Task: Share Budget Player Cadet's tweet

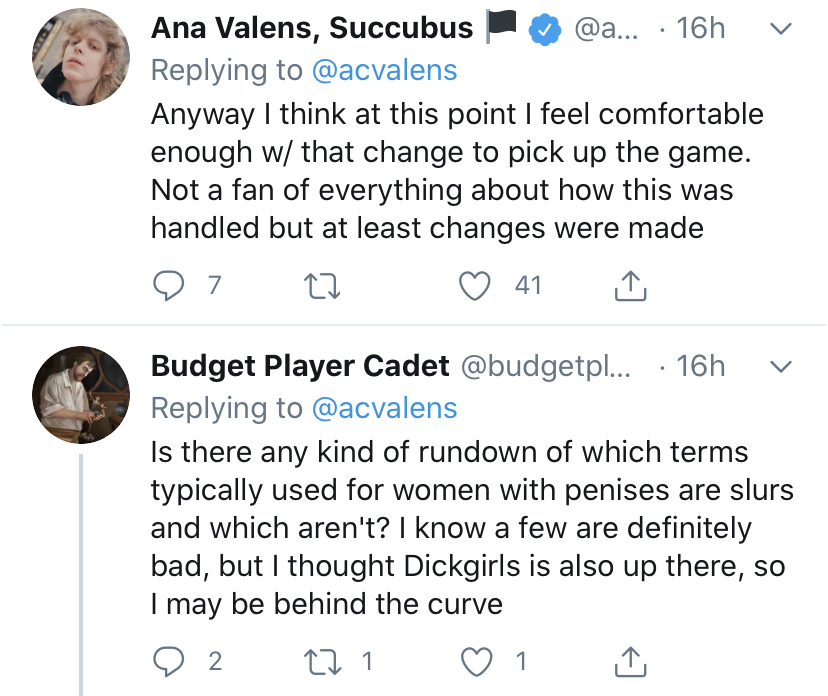Action: pyautogui.click(x=630, y=660)
